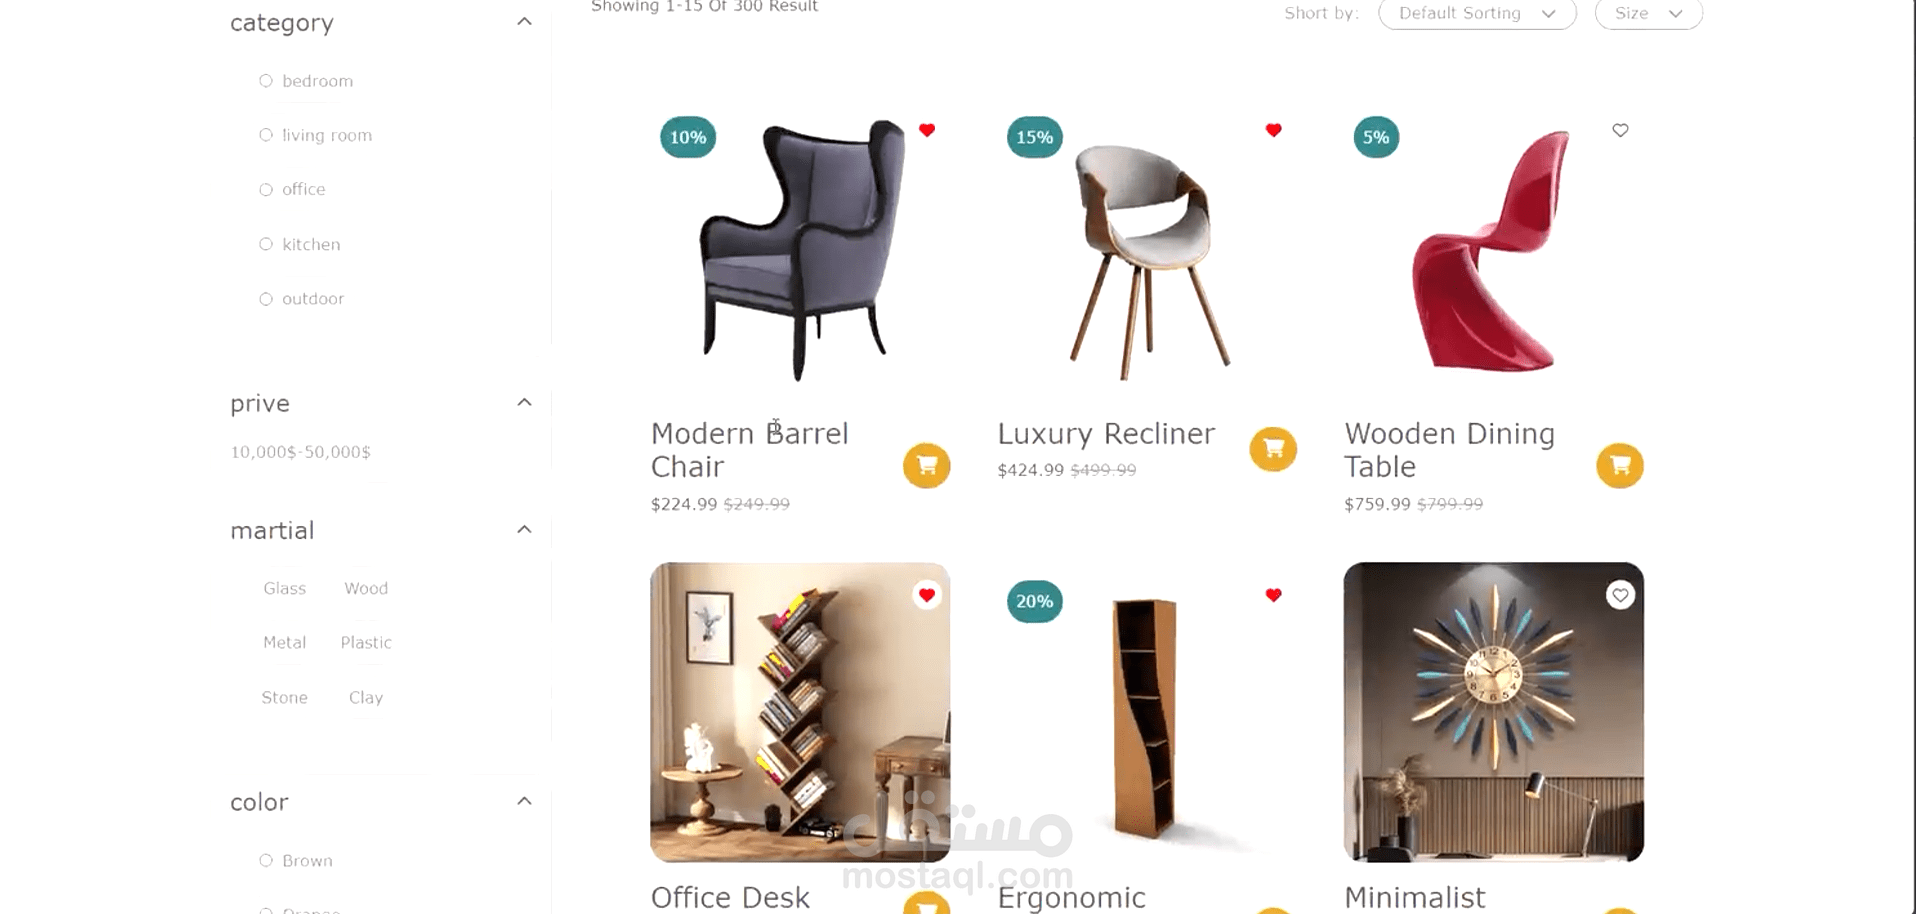Screen dimensions: 1916x914
Task: Toggle heart on Luxury Recliner
Action: point(1273,130)
